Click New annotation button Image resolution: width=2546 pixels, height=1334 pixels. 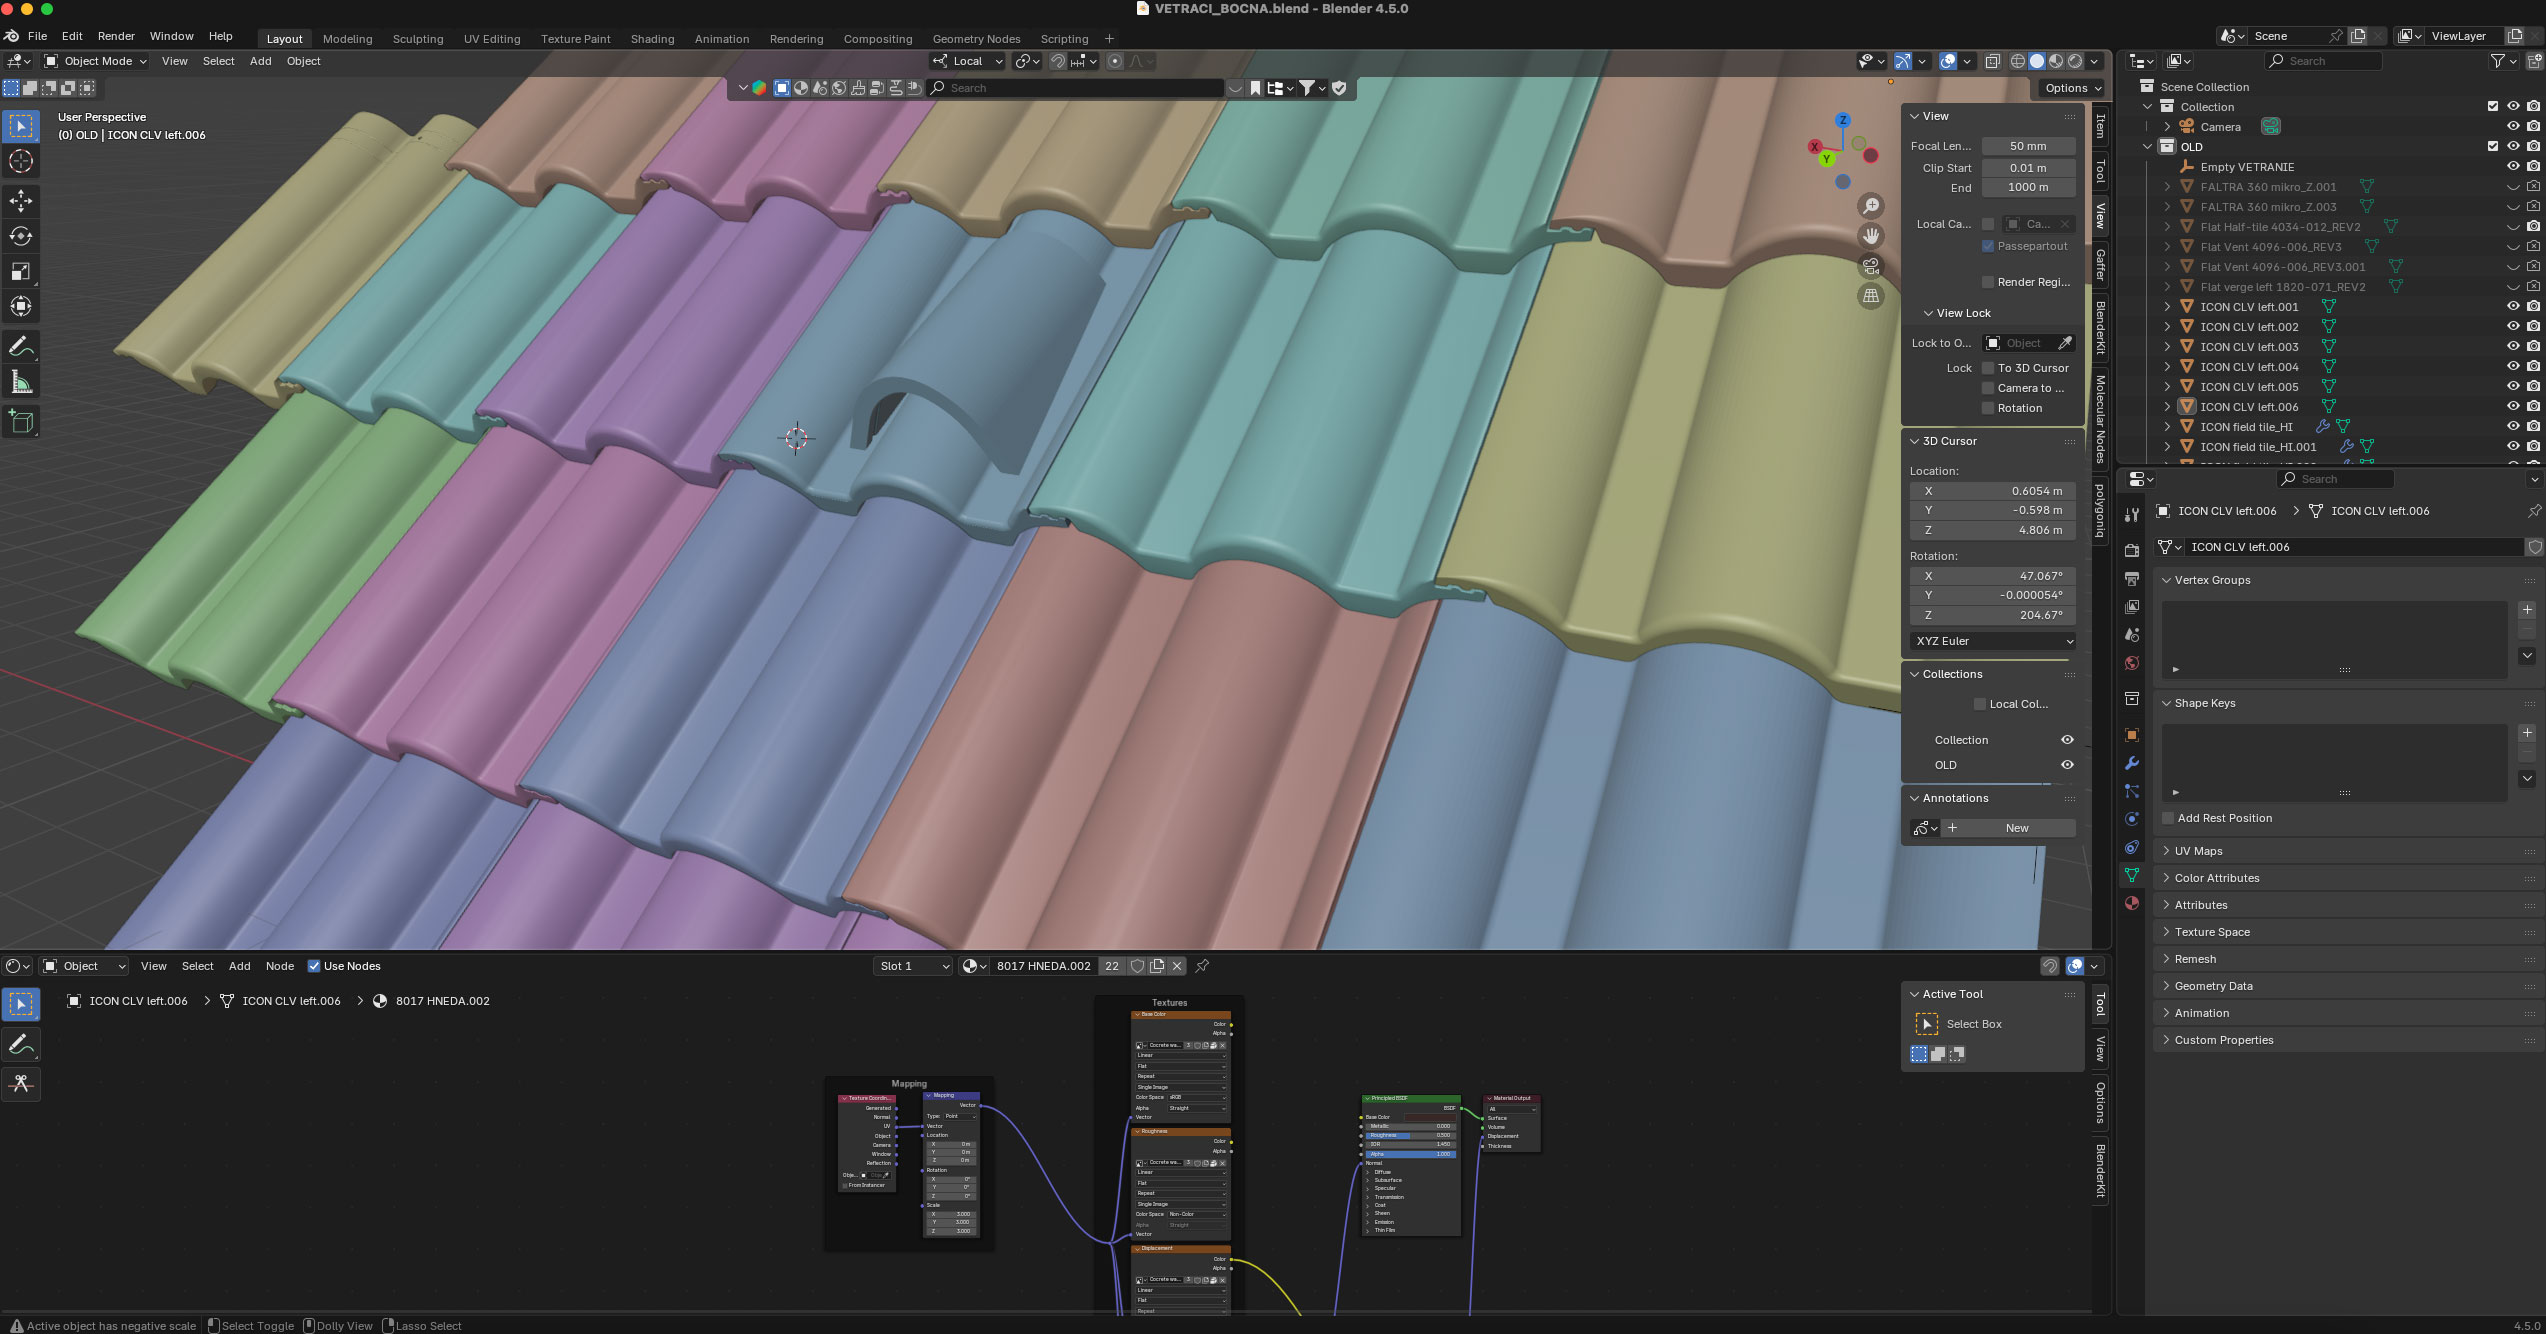2016,828
